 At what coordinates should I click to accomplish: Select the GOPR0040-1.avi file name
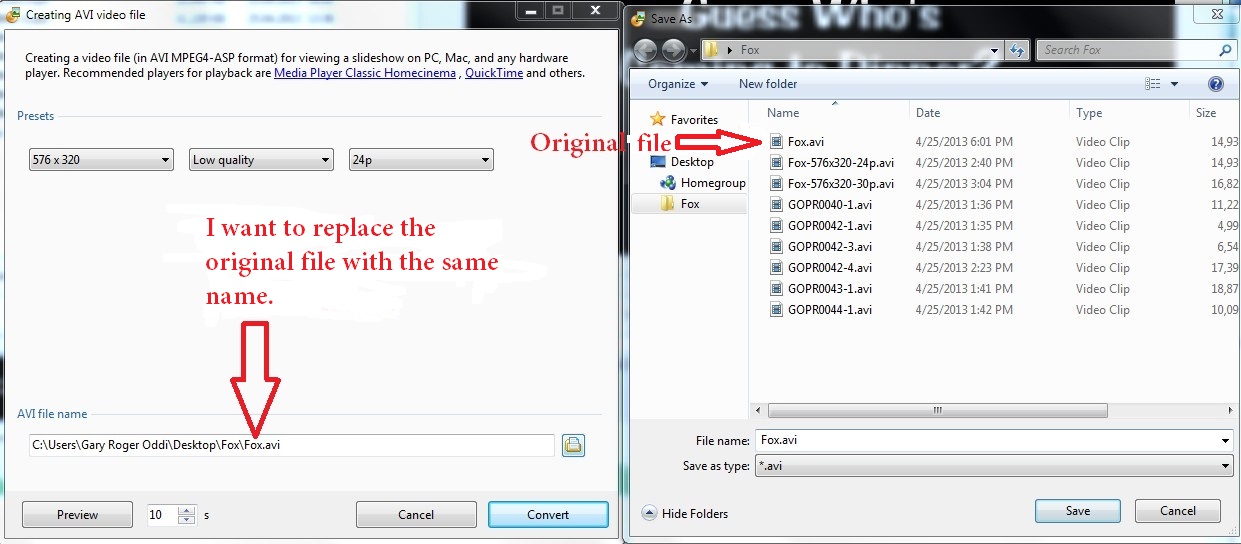click(x=830, y=205)
